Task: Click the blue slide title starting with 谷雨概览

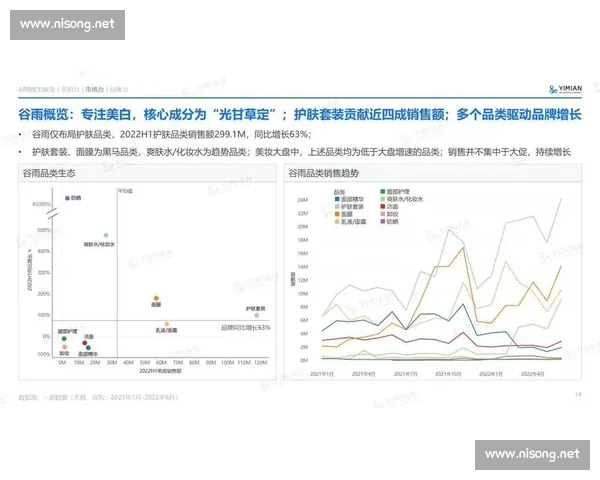Action: pos(300,114)
